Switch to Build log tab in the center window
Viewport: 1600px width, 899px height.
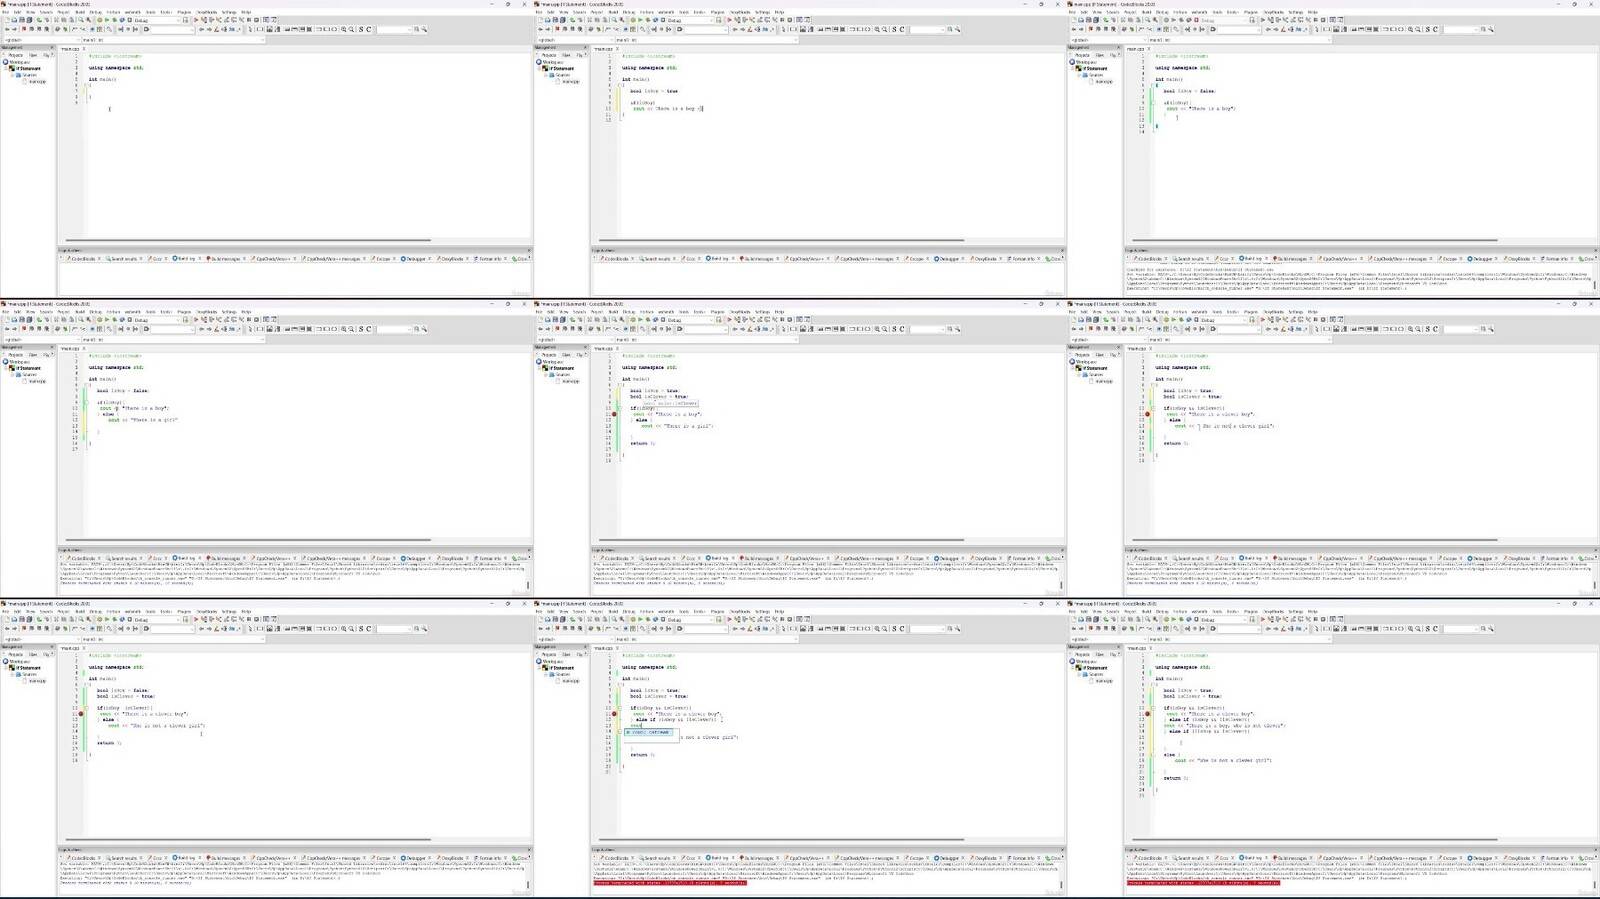718,558
